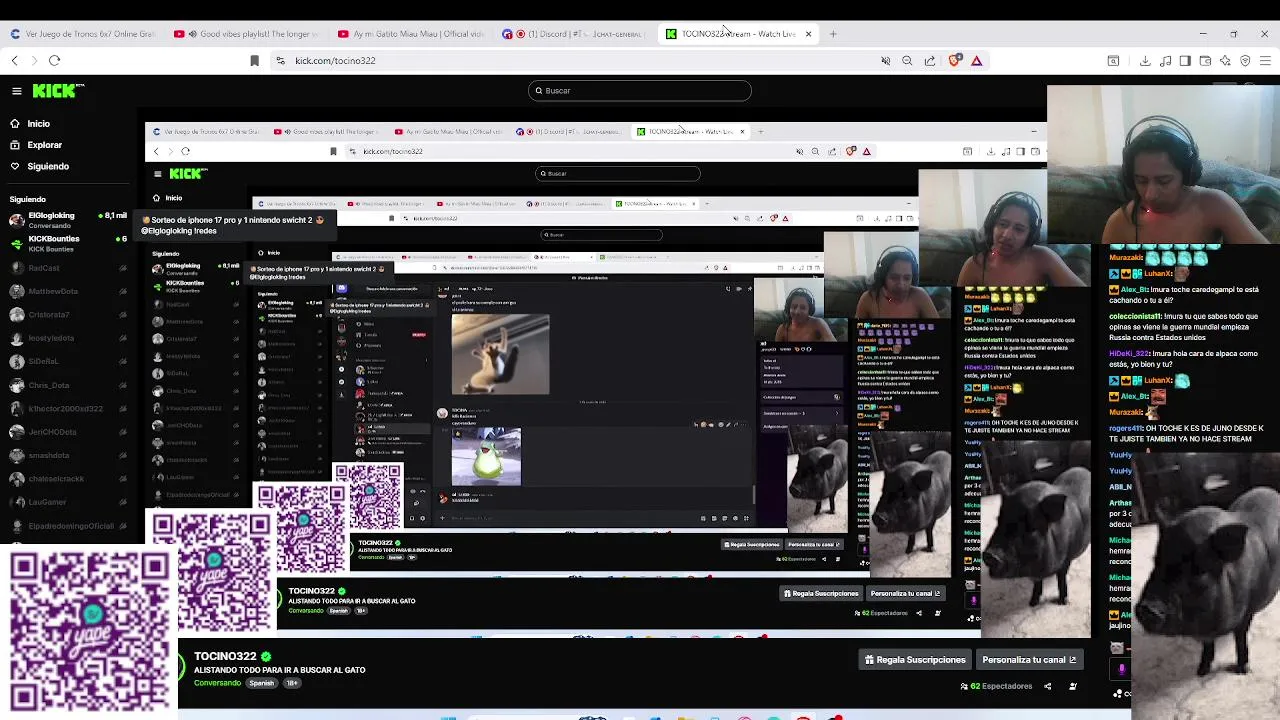Click HiDeKI_322 username in chat
Image resolution: width=1280 pixels, height=720 pixels.
point(1131,354)
